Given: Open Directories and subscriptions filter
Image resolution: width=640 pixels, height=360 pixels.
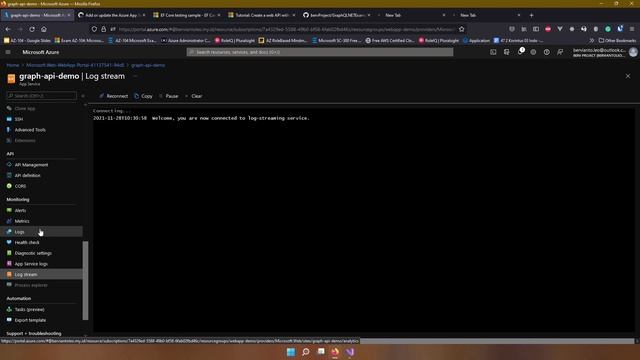Looking at the screenshot, I should pyautogui.click(x=507, y=52).
